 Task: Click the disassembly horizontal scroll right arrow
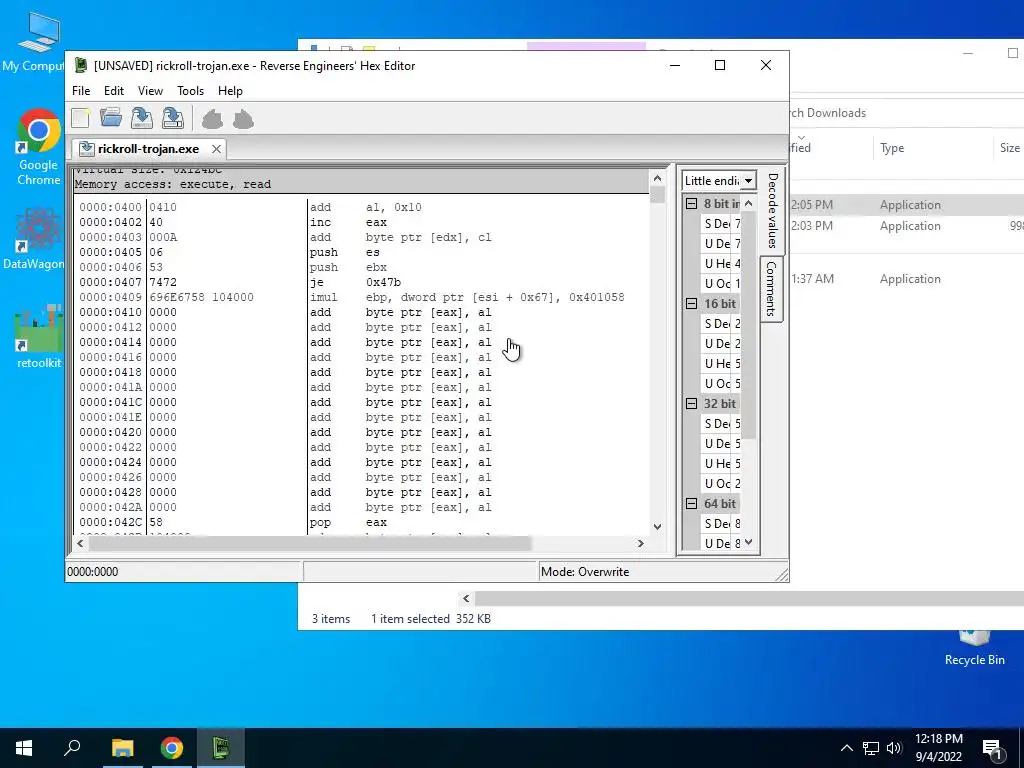tap(641, 543)
